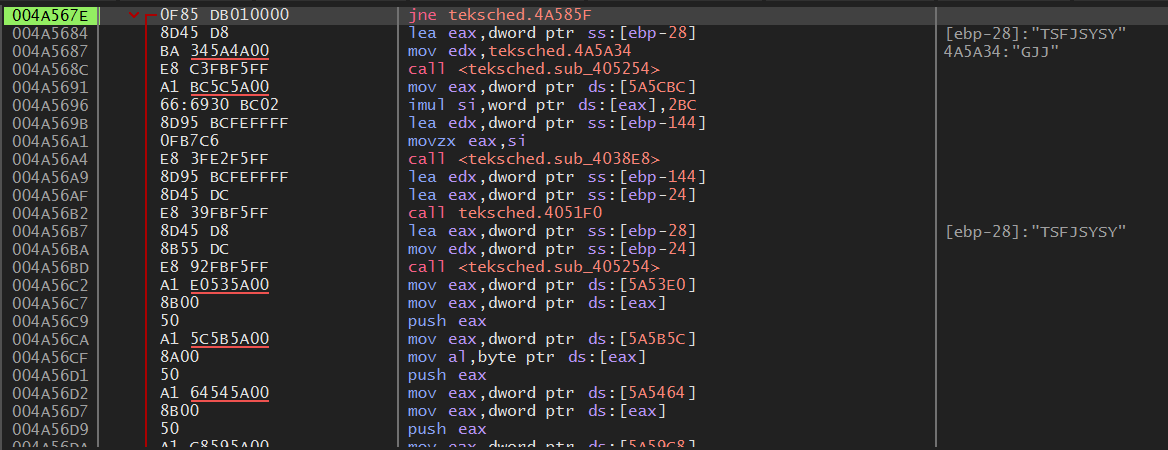Screen dimensions: 1168x450
Task: Select address 004A569B row
Action: pos(50,123)
